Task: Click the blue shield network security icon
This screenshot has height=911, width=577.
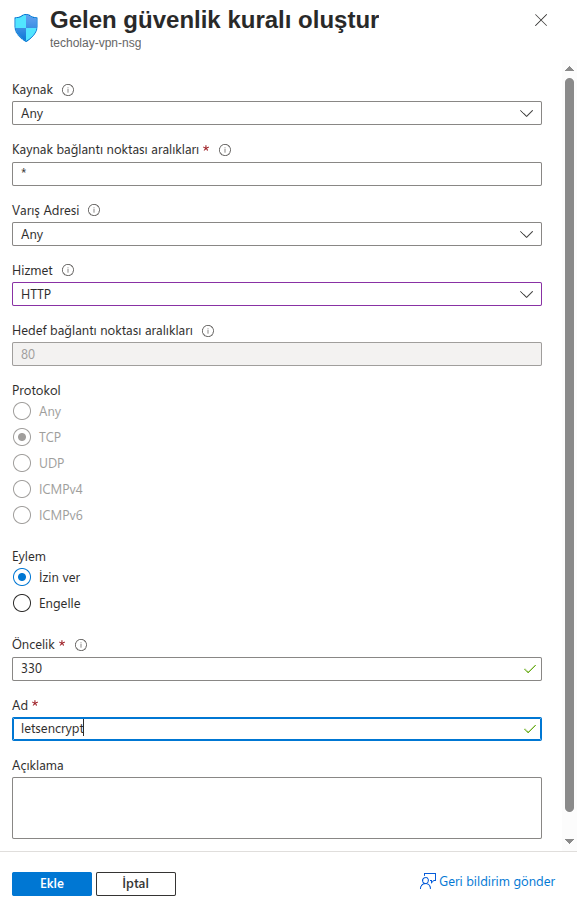Action: coord(26,27)
